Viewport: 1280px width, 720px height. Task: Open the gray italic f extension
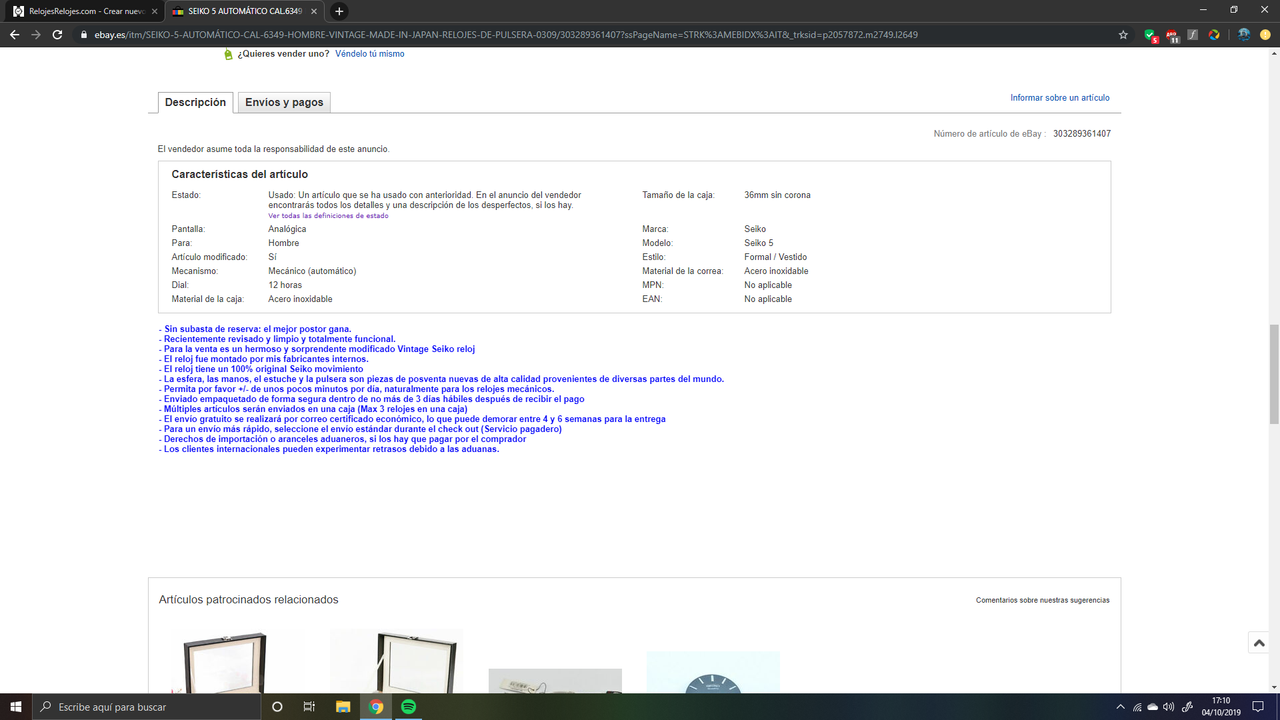(x=1194, y=34)
